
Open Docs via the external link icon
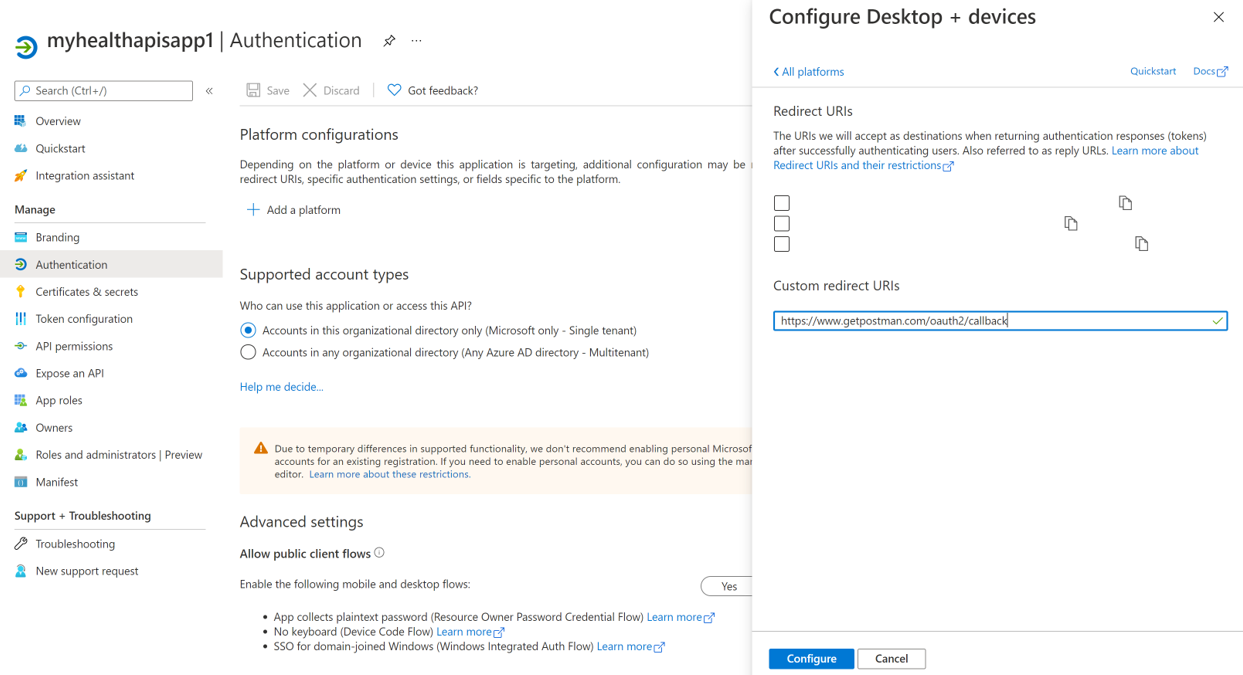1222,70
